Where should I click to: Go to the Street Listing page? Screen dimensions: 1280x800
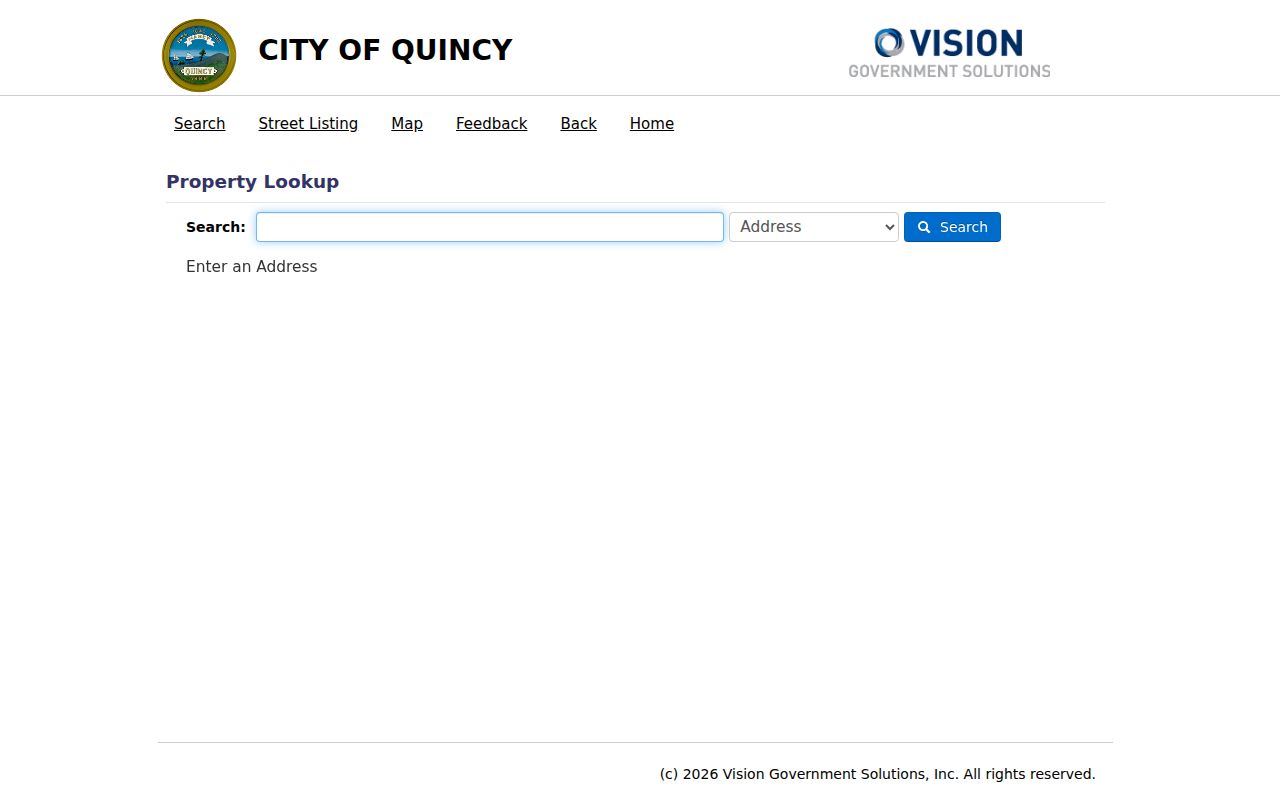tap(308, 123)
